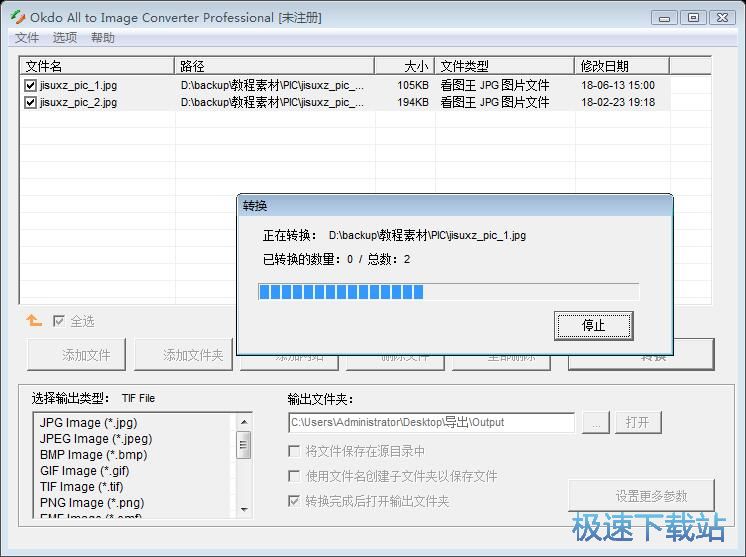
Task: Click the conversion progress bar
Action: (448, 292)
